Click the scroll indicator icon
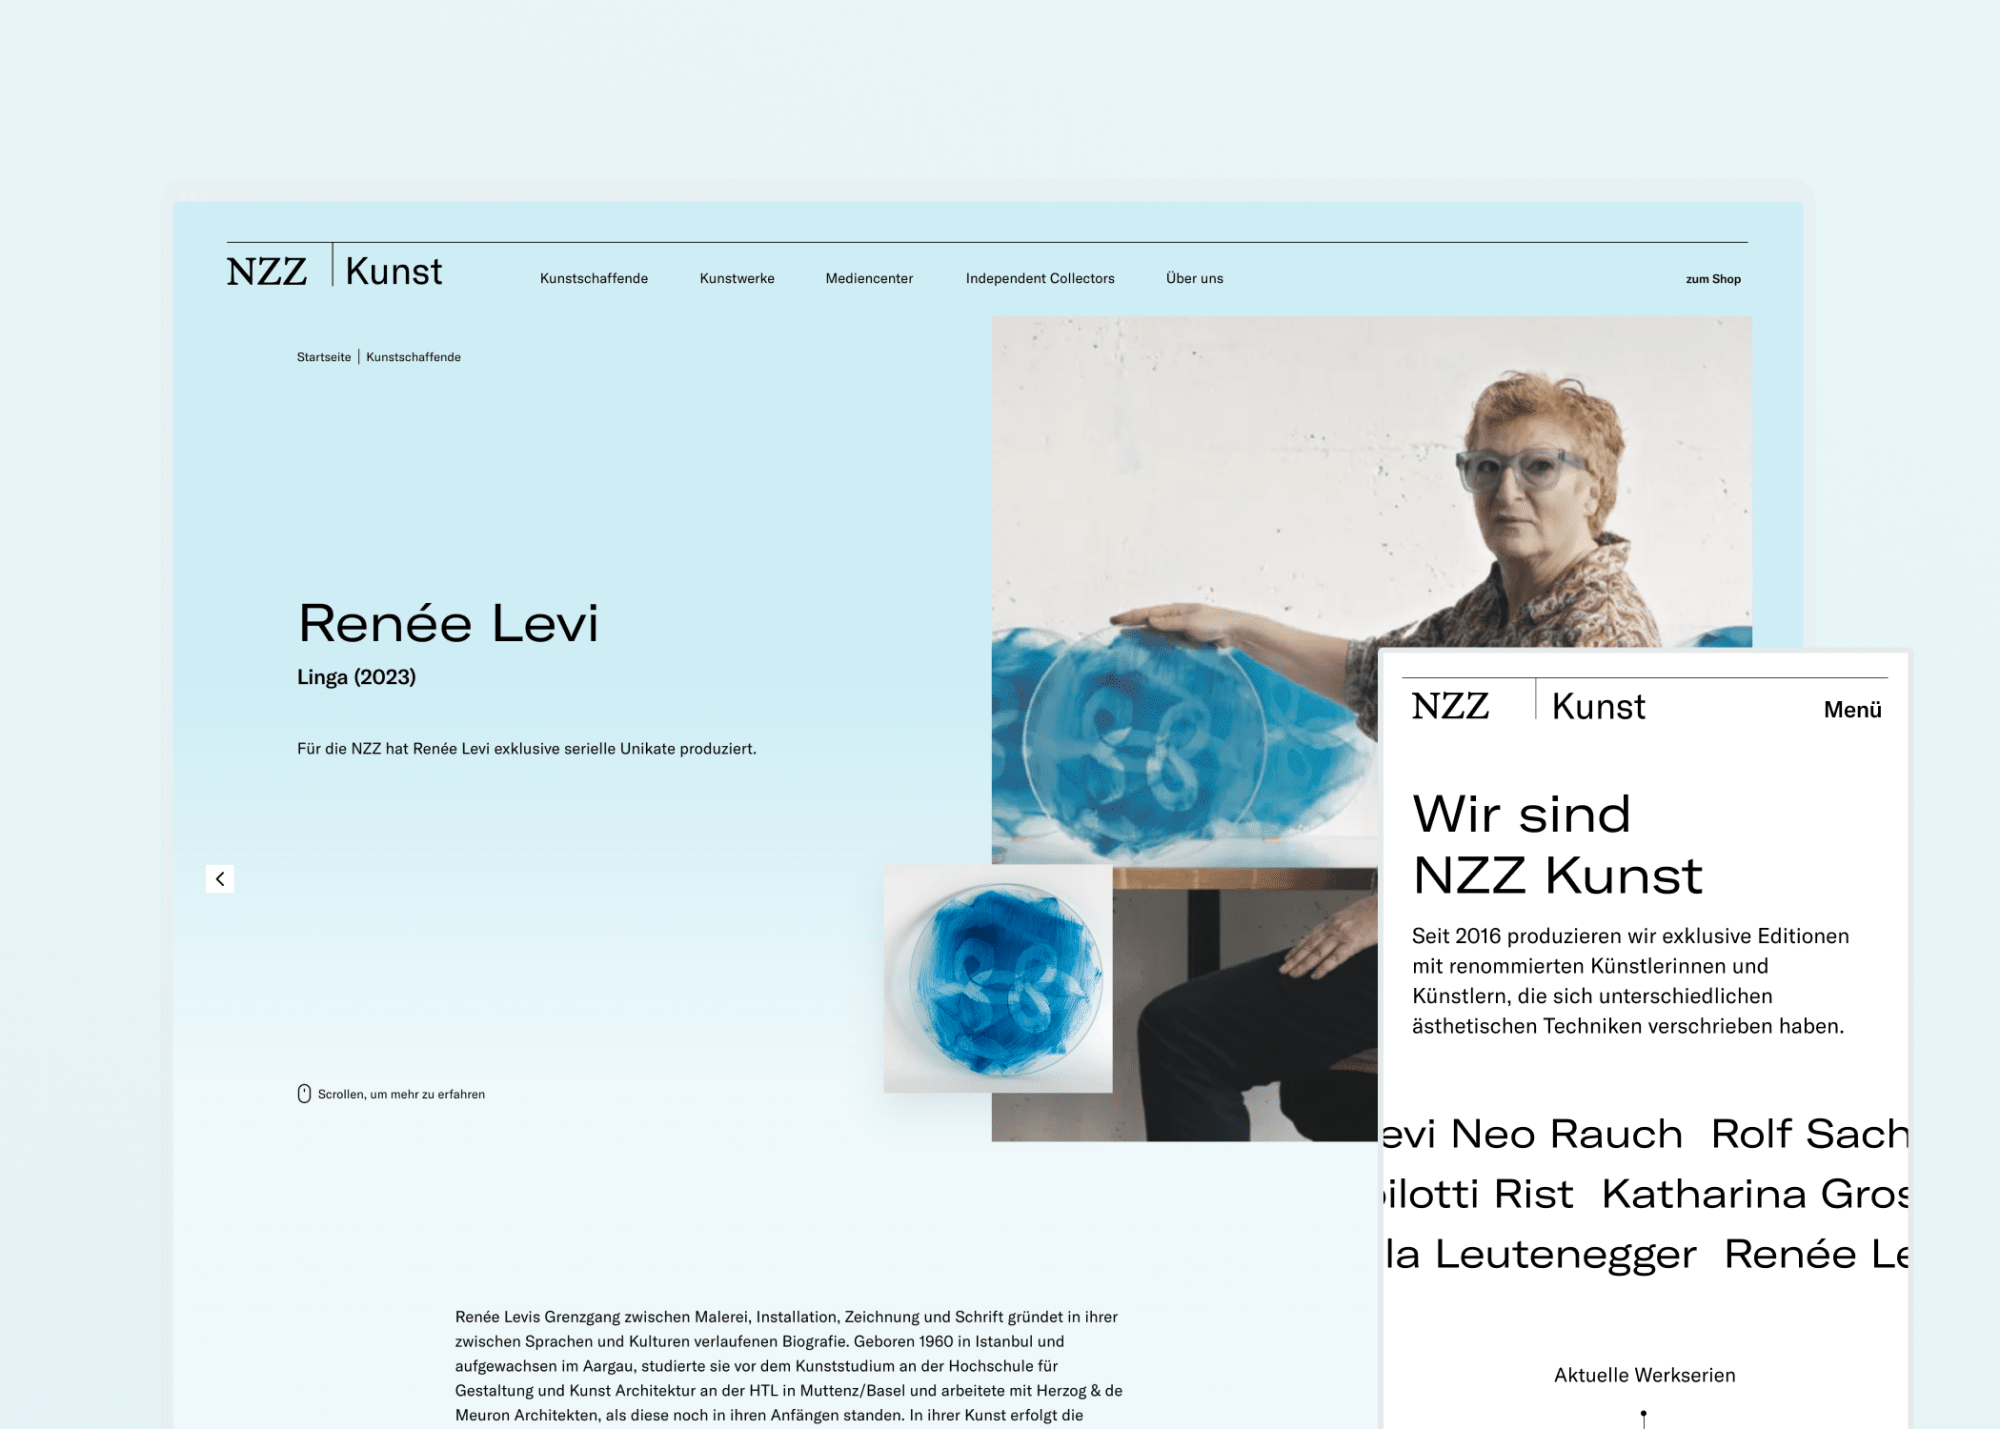 pyautogui.click(x=297, y=1093)
